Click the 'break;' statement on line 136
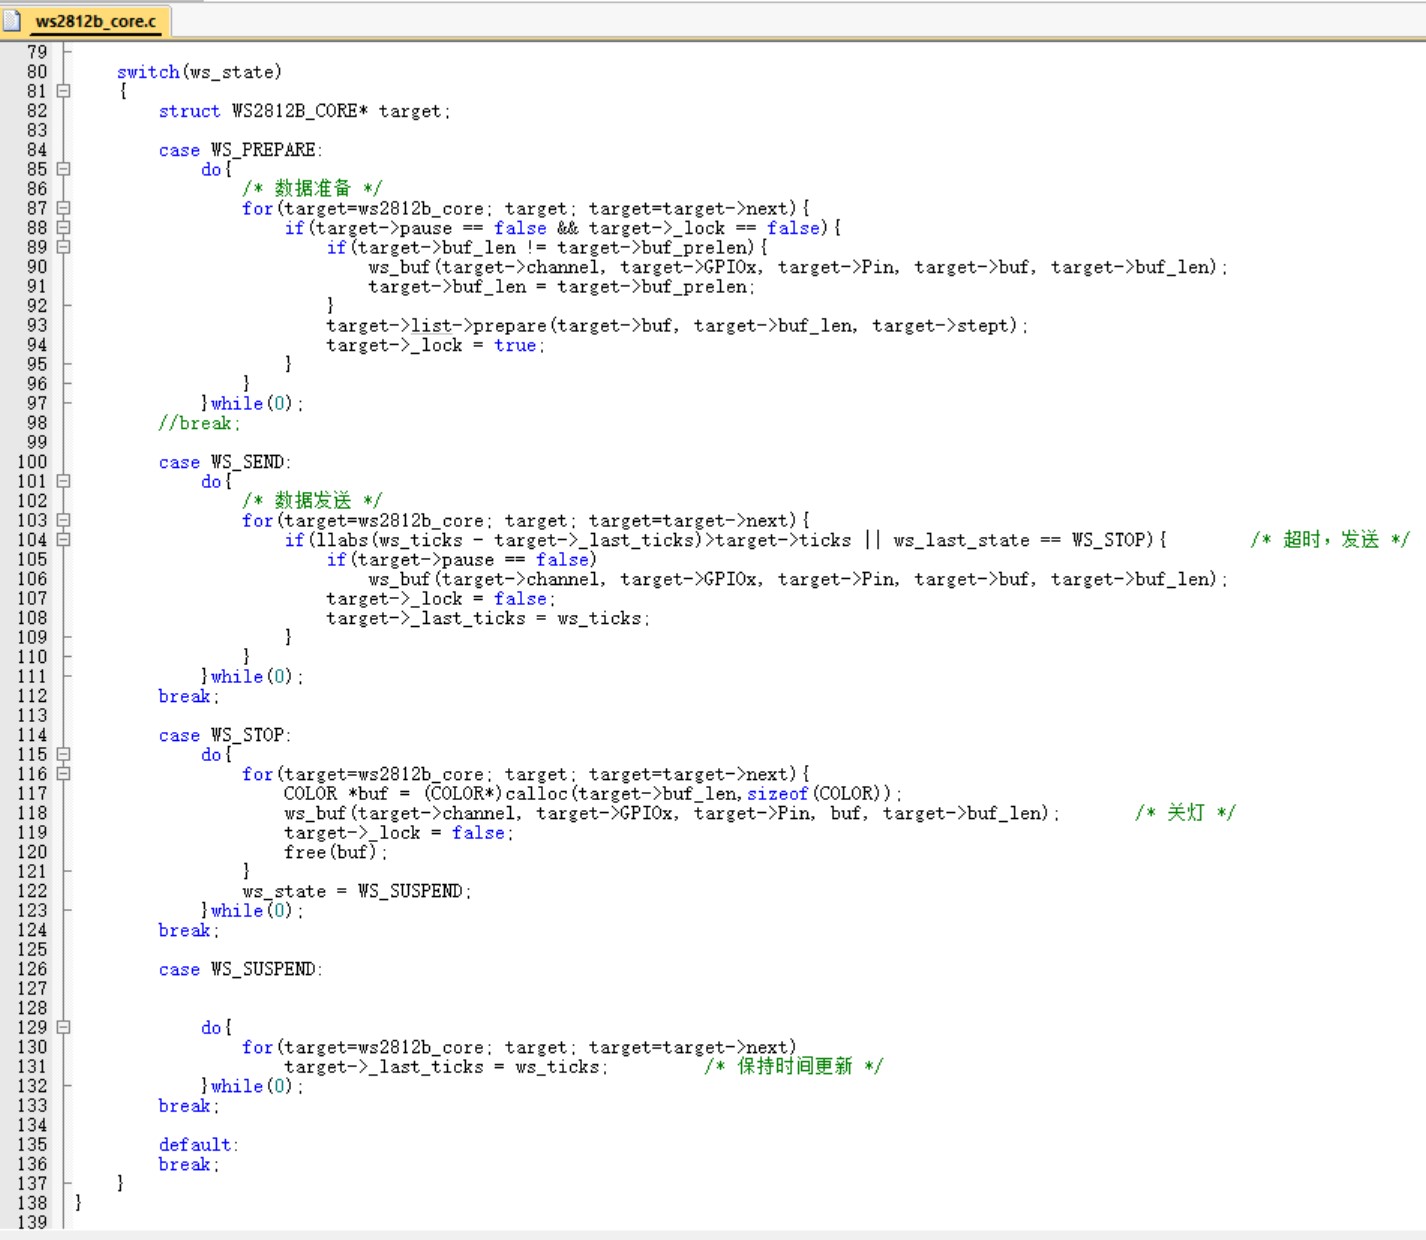Image resolution: width=1426 pixels, height=1240 pixels. point(189,1164)
